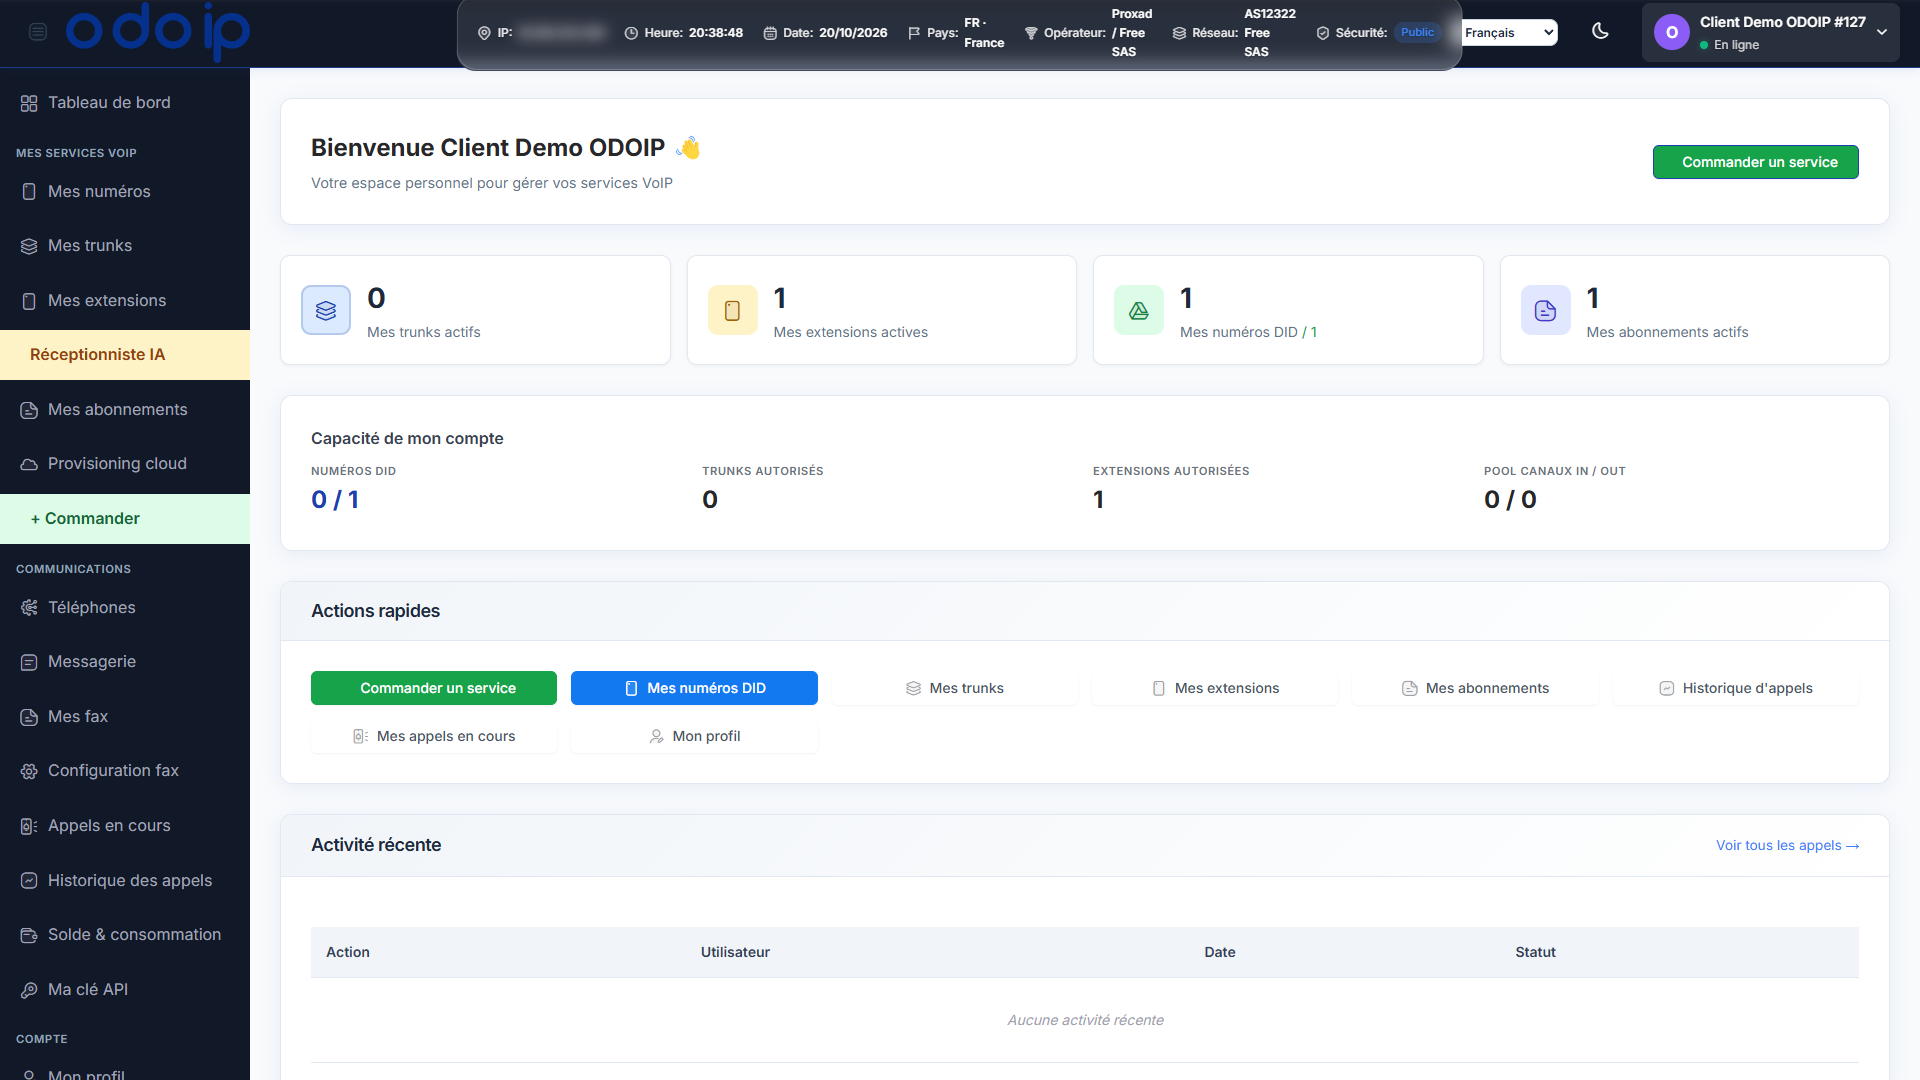
Task: Open Téléphones in Communications section
Action: tap(125, 607)
